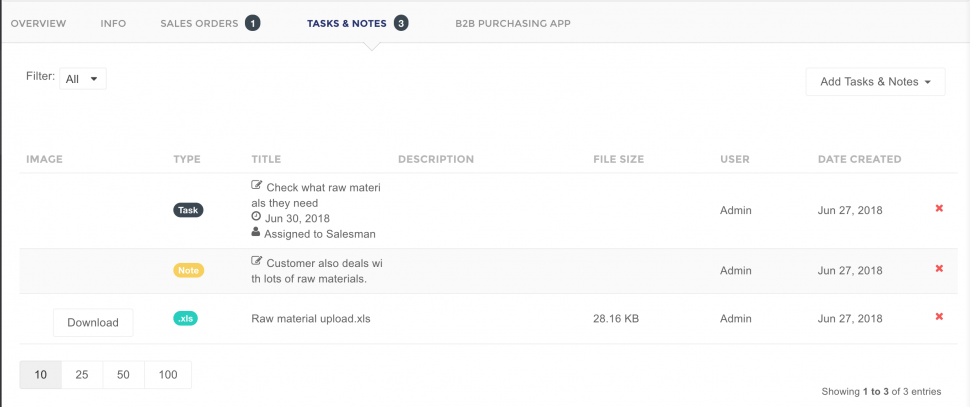Click the yellow Note type badge
The width and height of the screenshot is (970, 407).
pos(189,270)
